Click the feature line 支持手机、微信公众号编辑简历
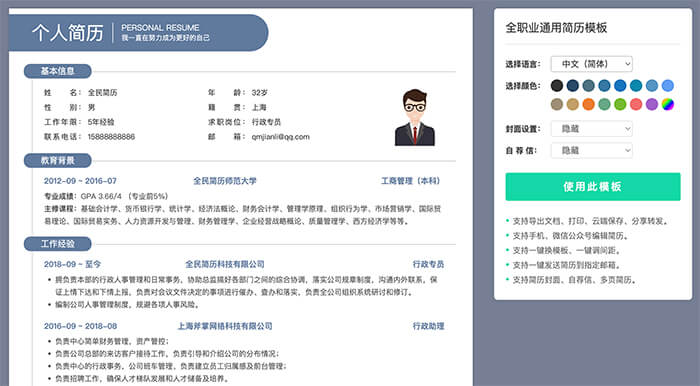The width and height of the screenshot is (700, 386). [x=571, y=236]
